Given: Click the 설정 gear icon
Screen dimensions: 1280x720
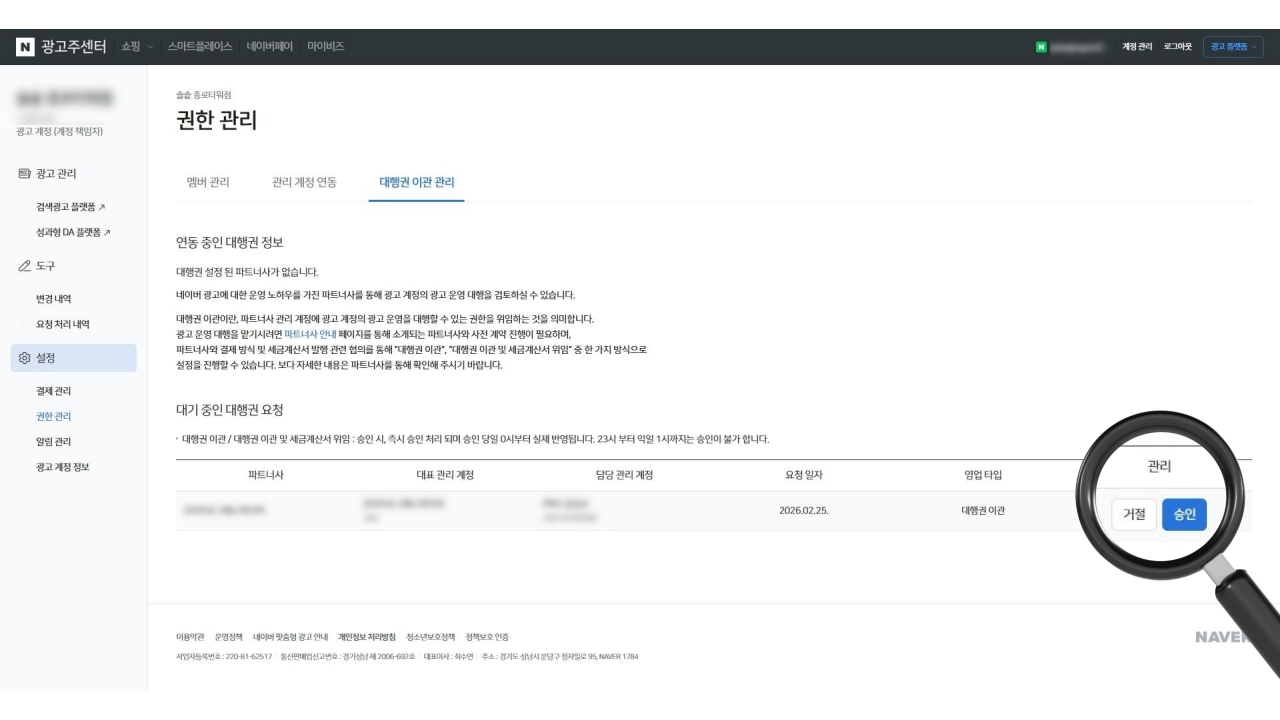Looking at the screenshot, I should pyautogui.click(x=24, y=358).
